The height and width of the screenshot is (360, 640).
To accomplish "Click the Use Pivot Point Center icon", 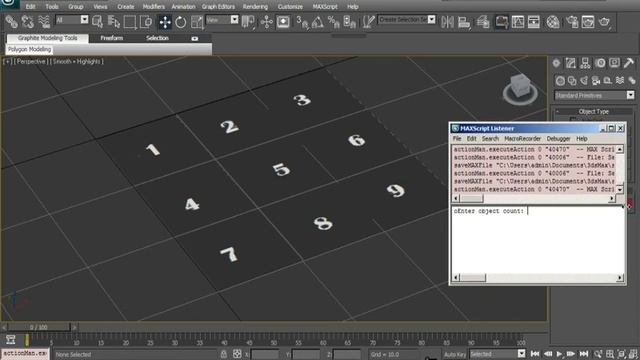I will pos(248,22).
